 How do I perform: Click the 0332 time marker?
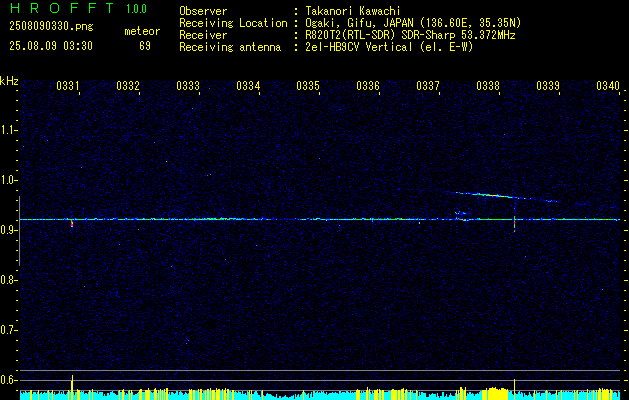tap(128, 85)
